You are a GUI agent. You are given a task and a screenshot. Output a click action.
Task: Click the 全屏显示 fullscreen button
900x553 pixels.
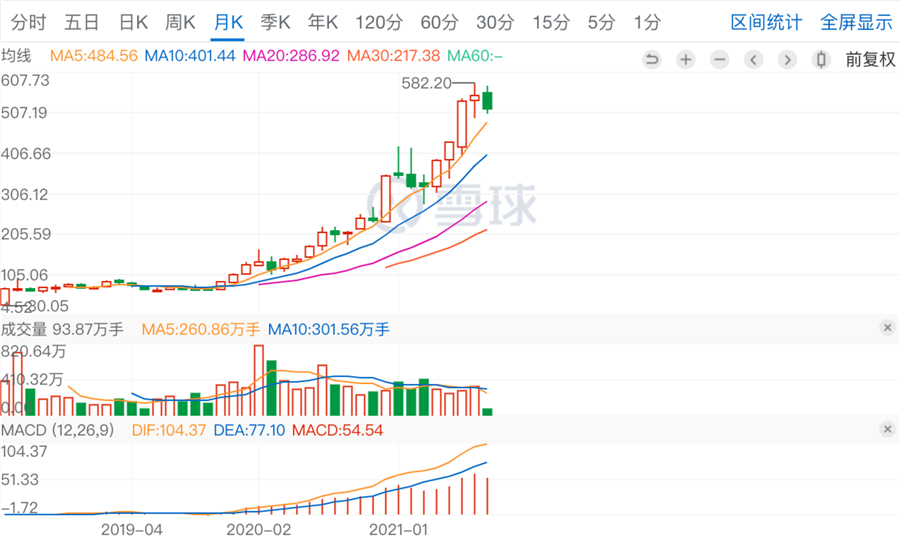(x=856, y=22)
